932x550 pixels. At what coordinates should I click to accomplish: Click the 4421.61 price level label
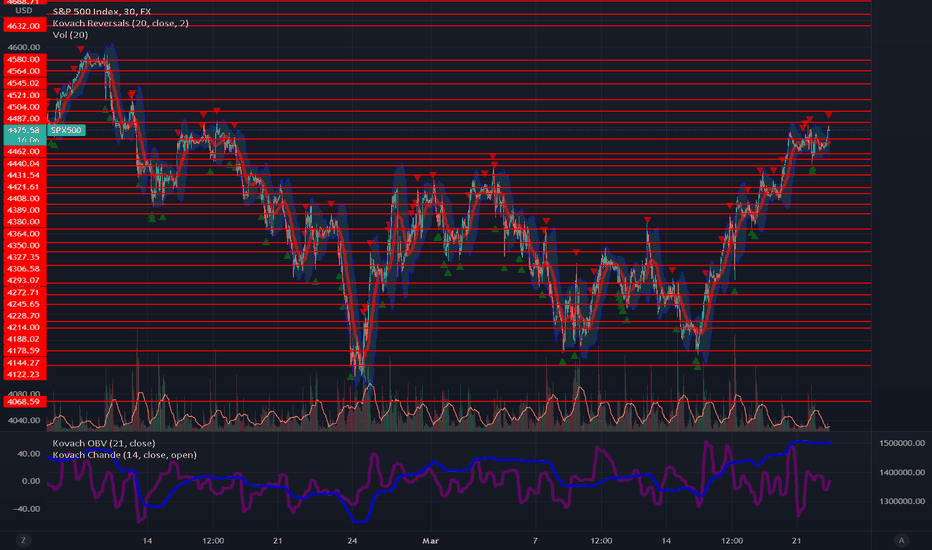pyautogui.click(x=24, y=187)
